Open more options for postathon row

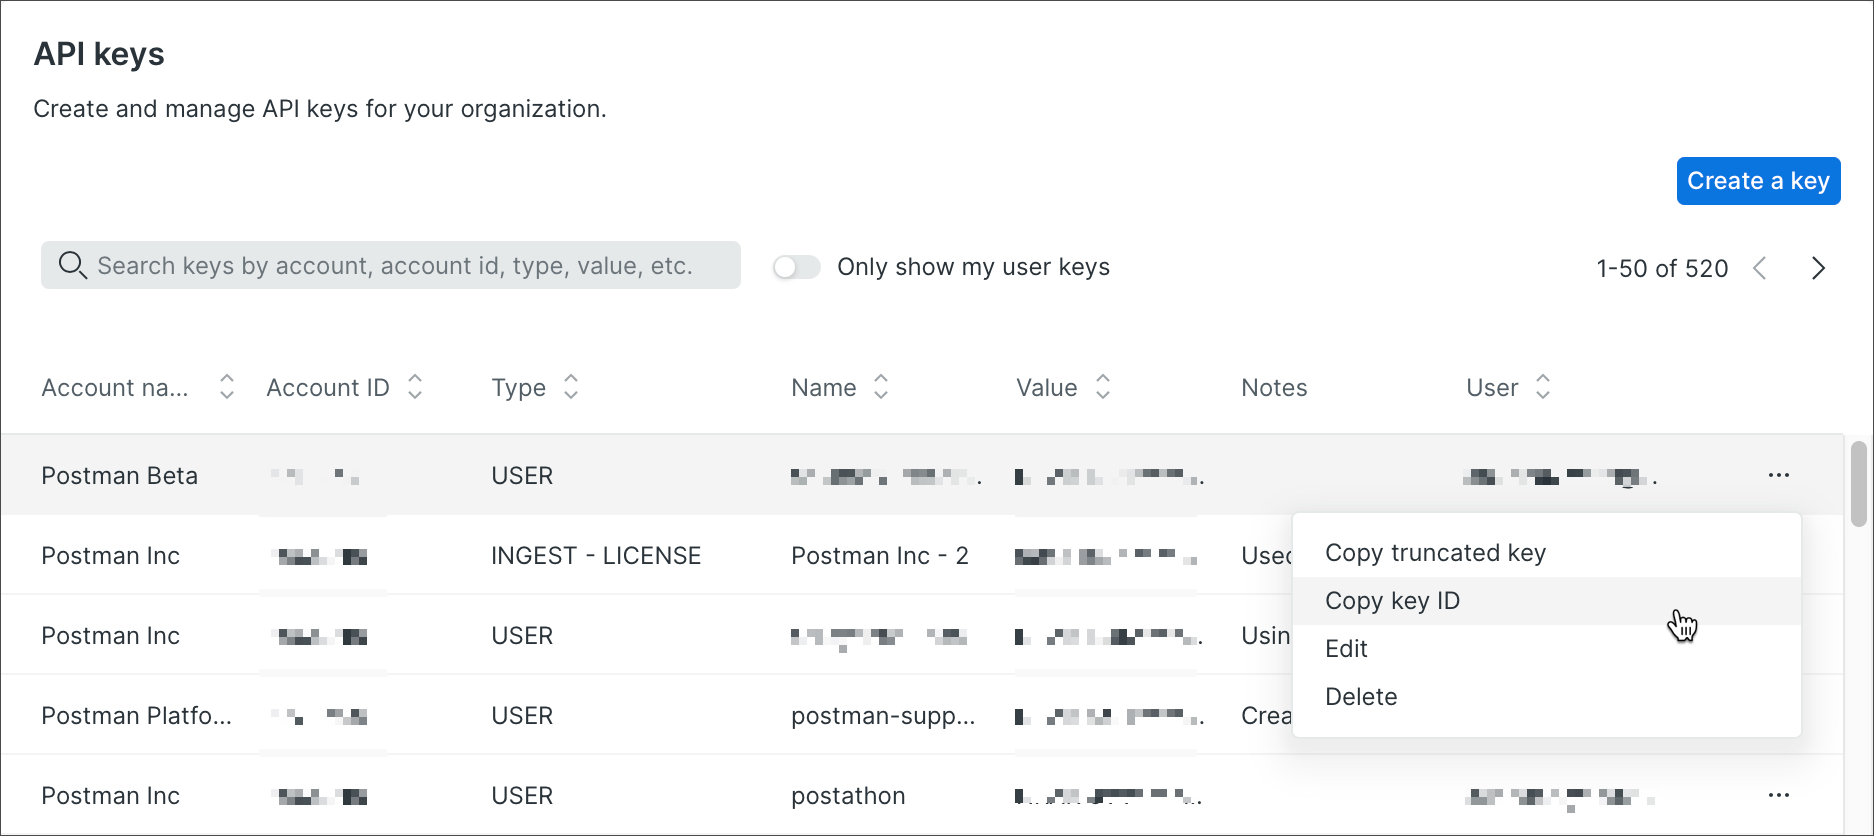(x=1778, y=795)
